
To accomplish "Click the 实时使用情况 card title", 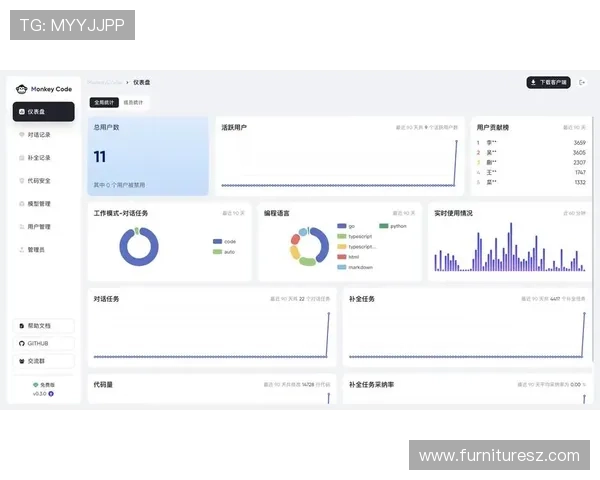I will tap(453, 213).
